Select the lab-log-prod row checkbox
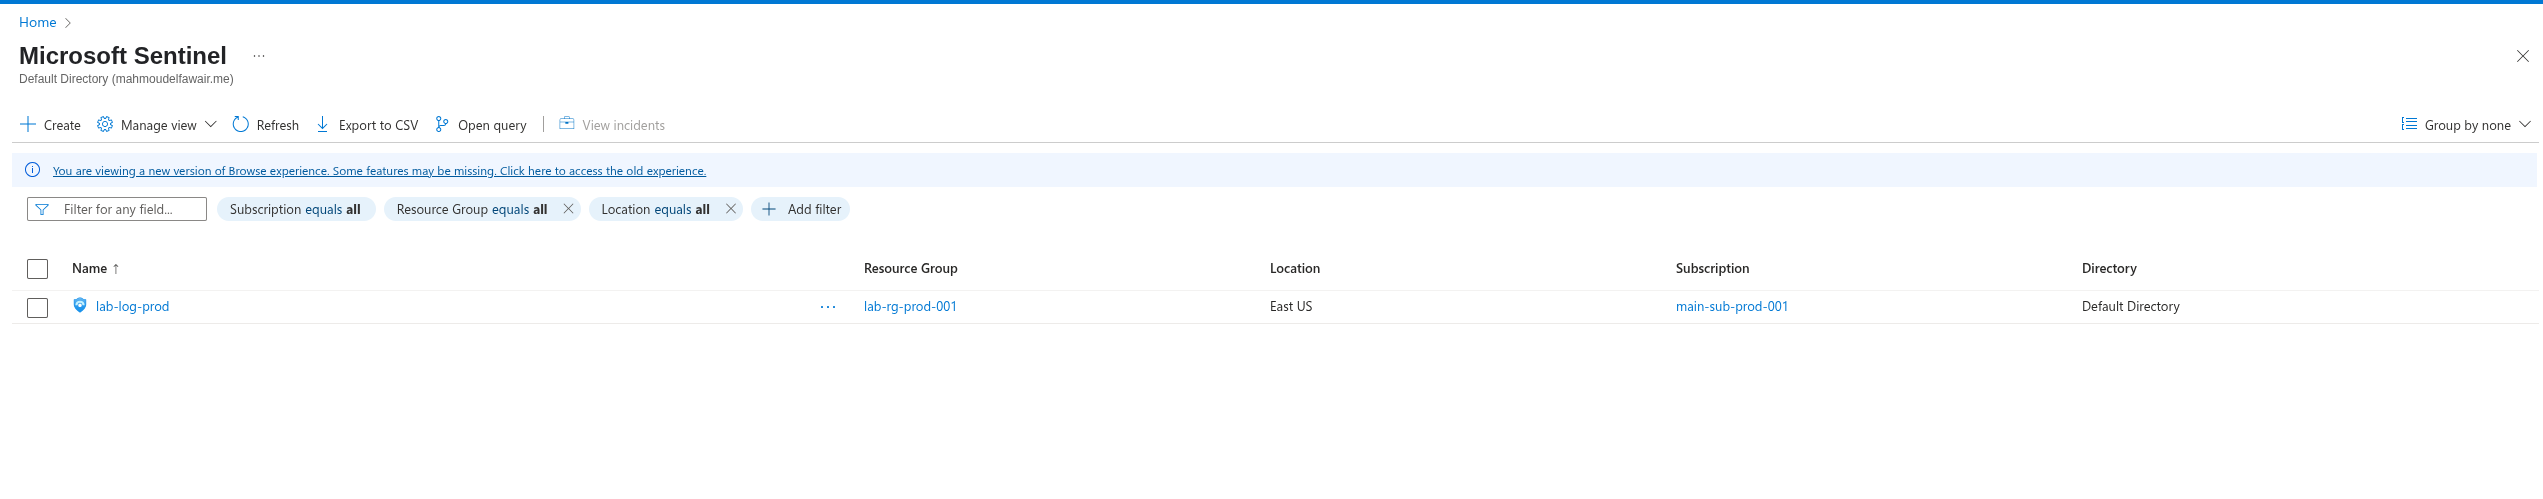This screenshot has height=499, width=2543. [38, 308]
